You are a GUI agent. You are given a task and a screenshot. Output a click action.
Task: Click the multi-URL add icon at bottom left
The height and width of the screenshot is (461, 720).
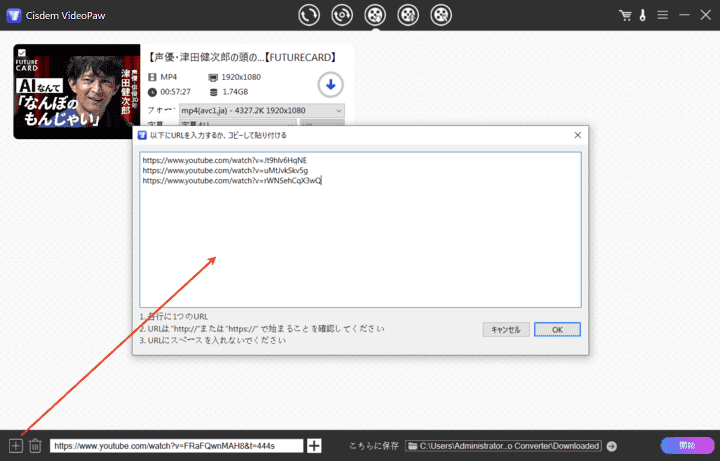click(16, 446)
